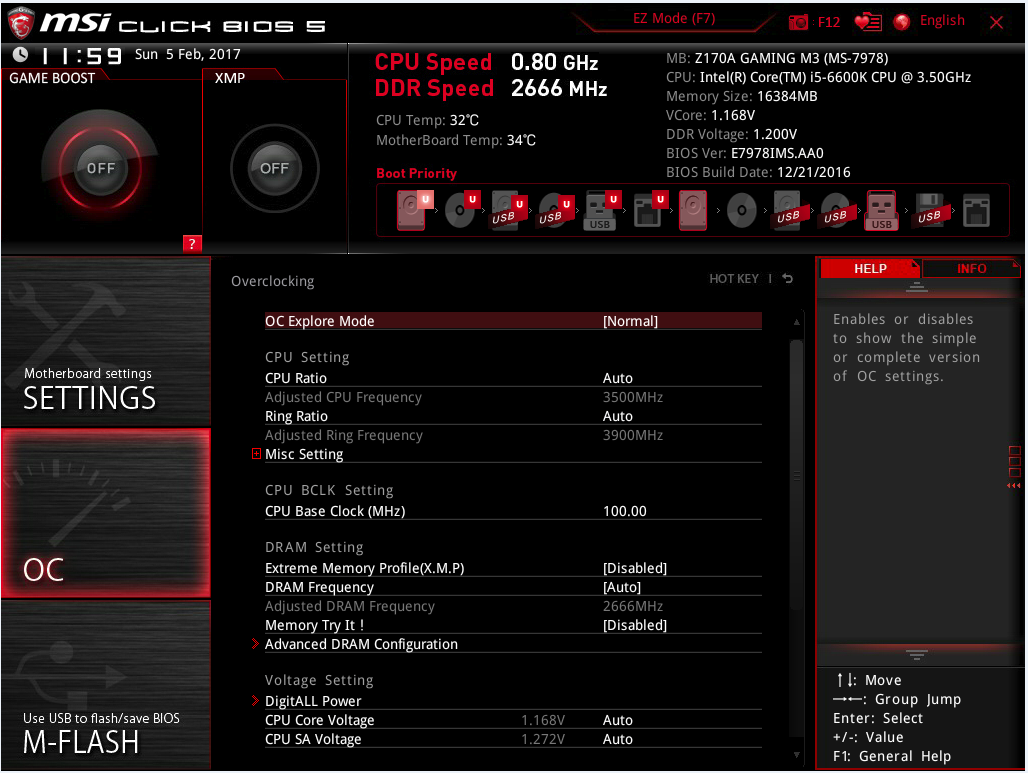Viewport: 1028px width, 773px height.
Task: Select the UEFI USB hard disk boot icon
Action: pyautogui.click(x=509, y=210)
